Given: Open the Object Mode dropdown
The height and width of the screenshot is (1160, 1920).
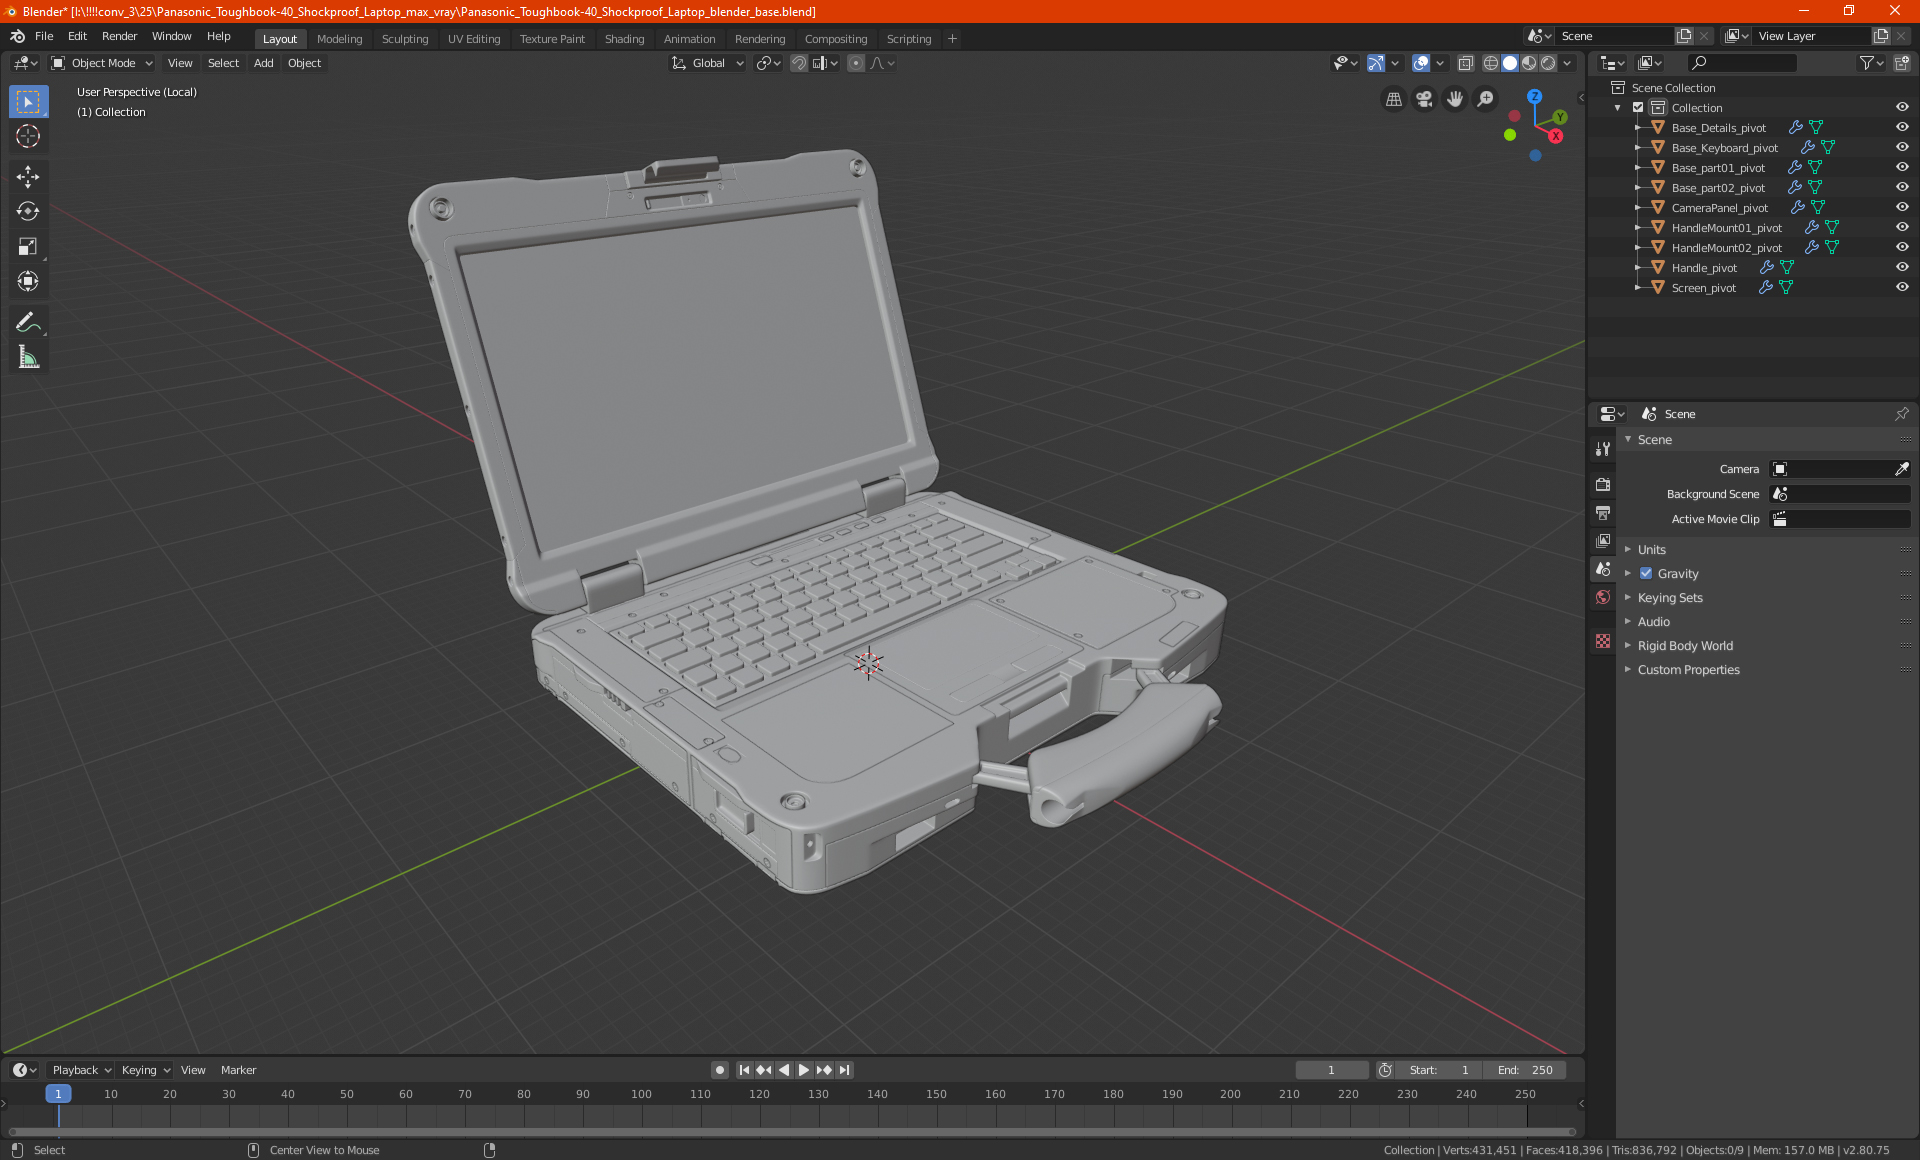Looking at the screenshot, I should (102, 63).
